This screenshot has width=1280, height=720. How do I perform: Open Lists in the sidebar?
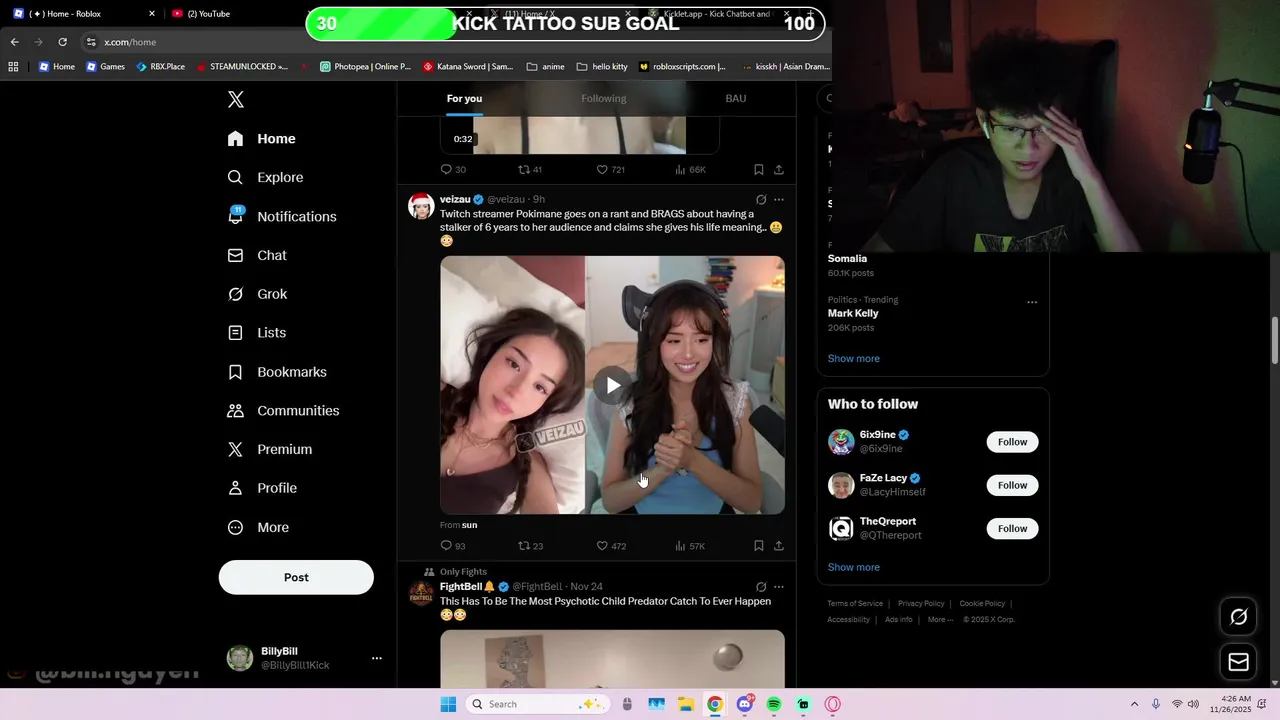pos(256,333)
